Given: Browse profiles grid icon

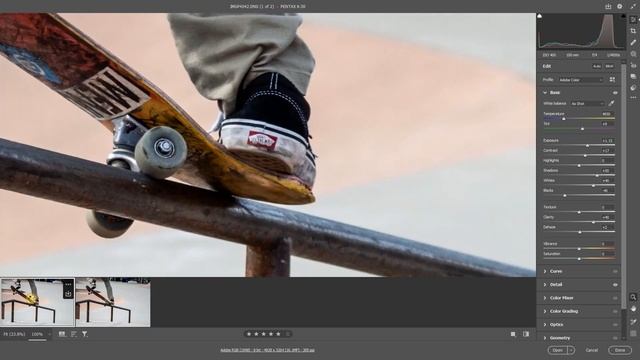Looking at the screenshot, I should click(x=612, y=80).
